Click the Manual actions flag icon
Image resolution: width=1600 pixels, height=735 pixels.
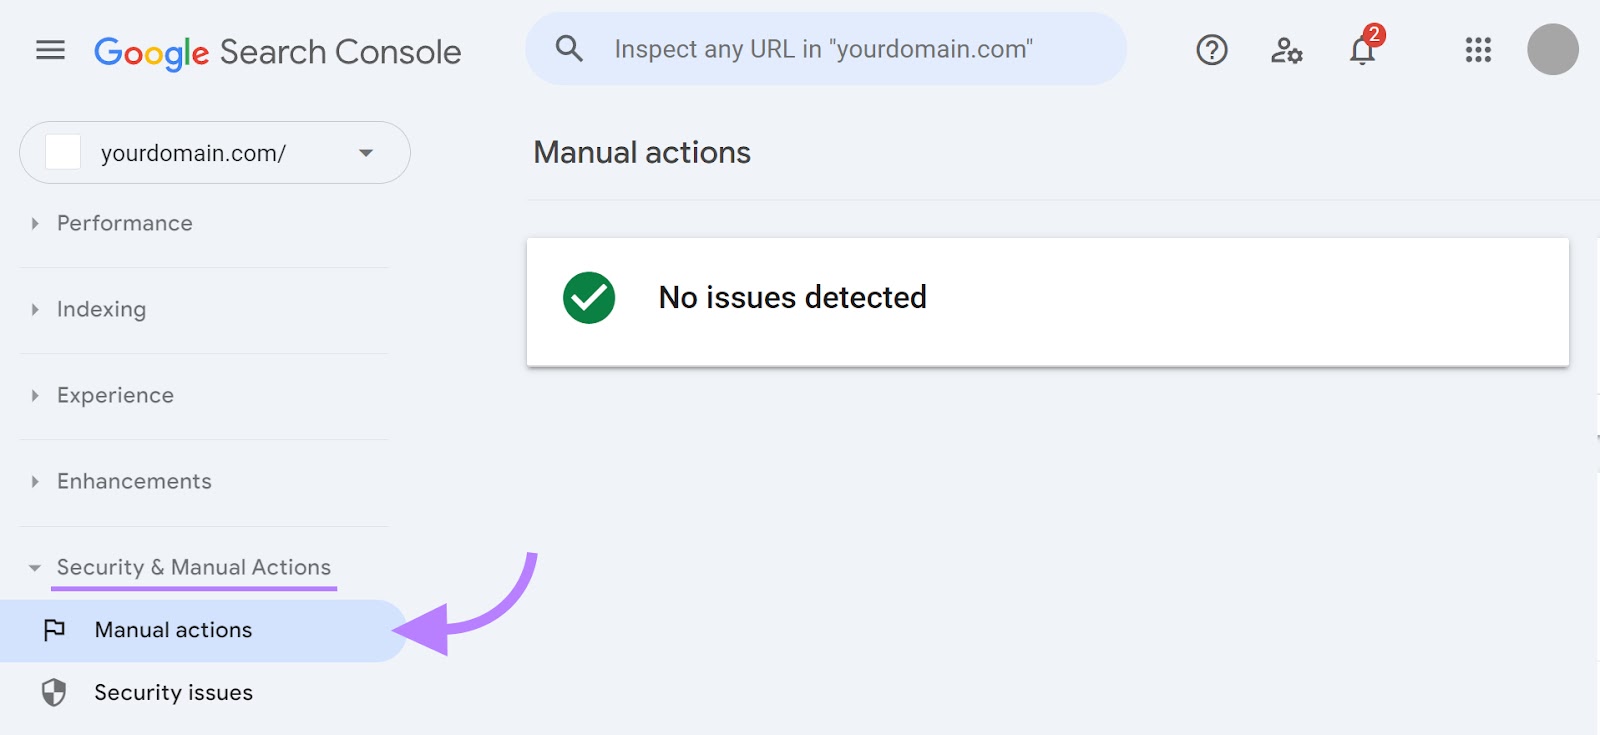tap(55, 630)
